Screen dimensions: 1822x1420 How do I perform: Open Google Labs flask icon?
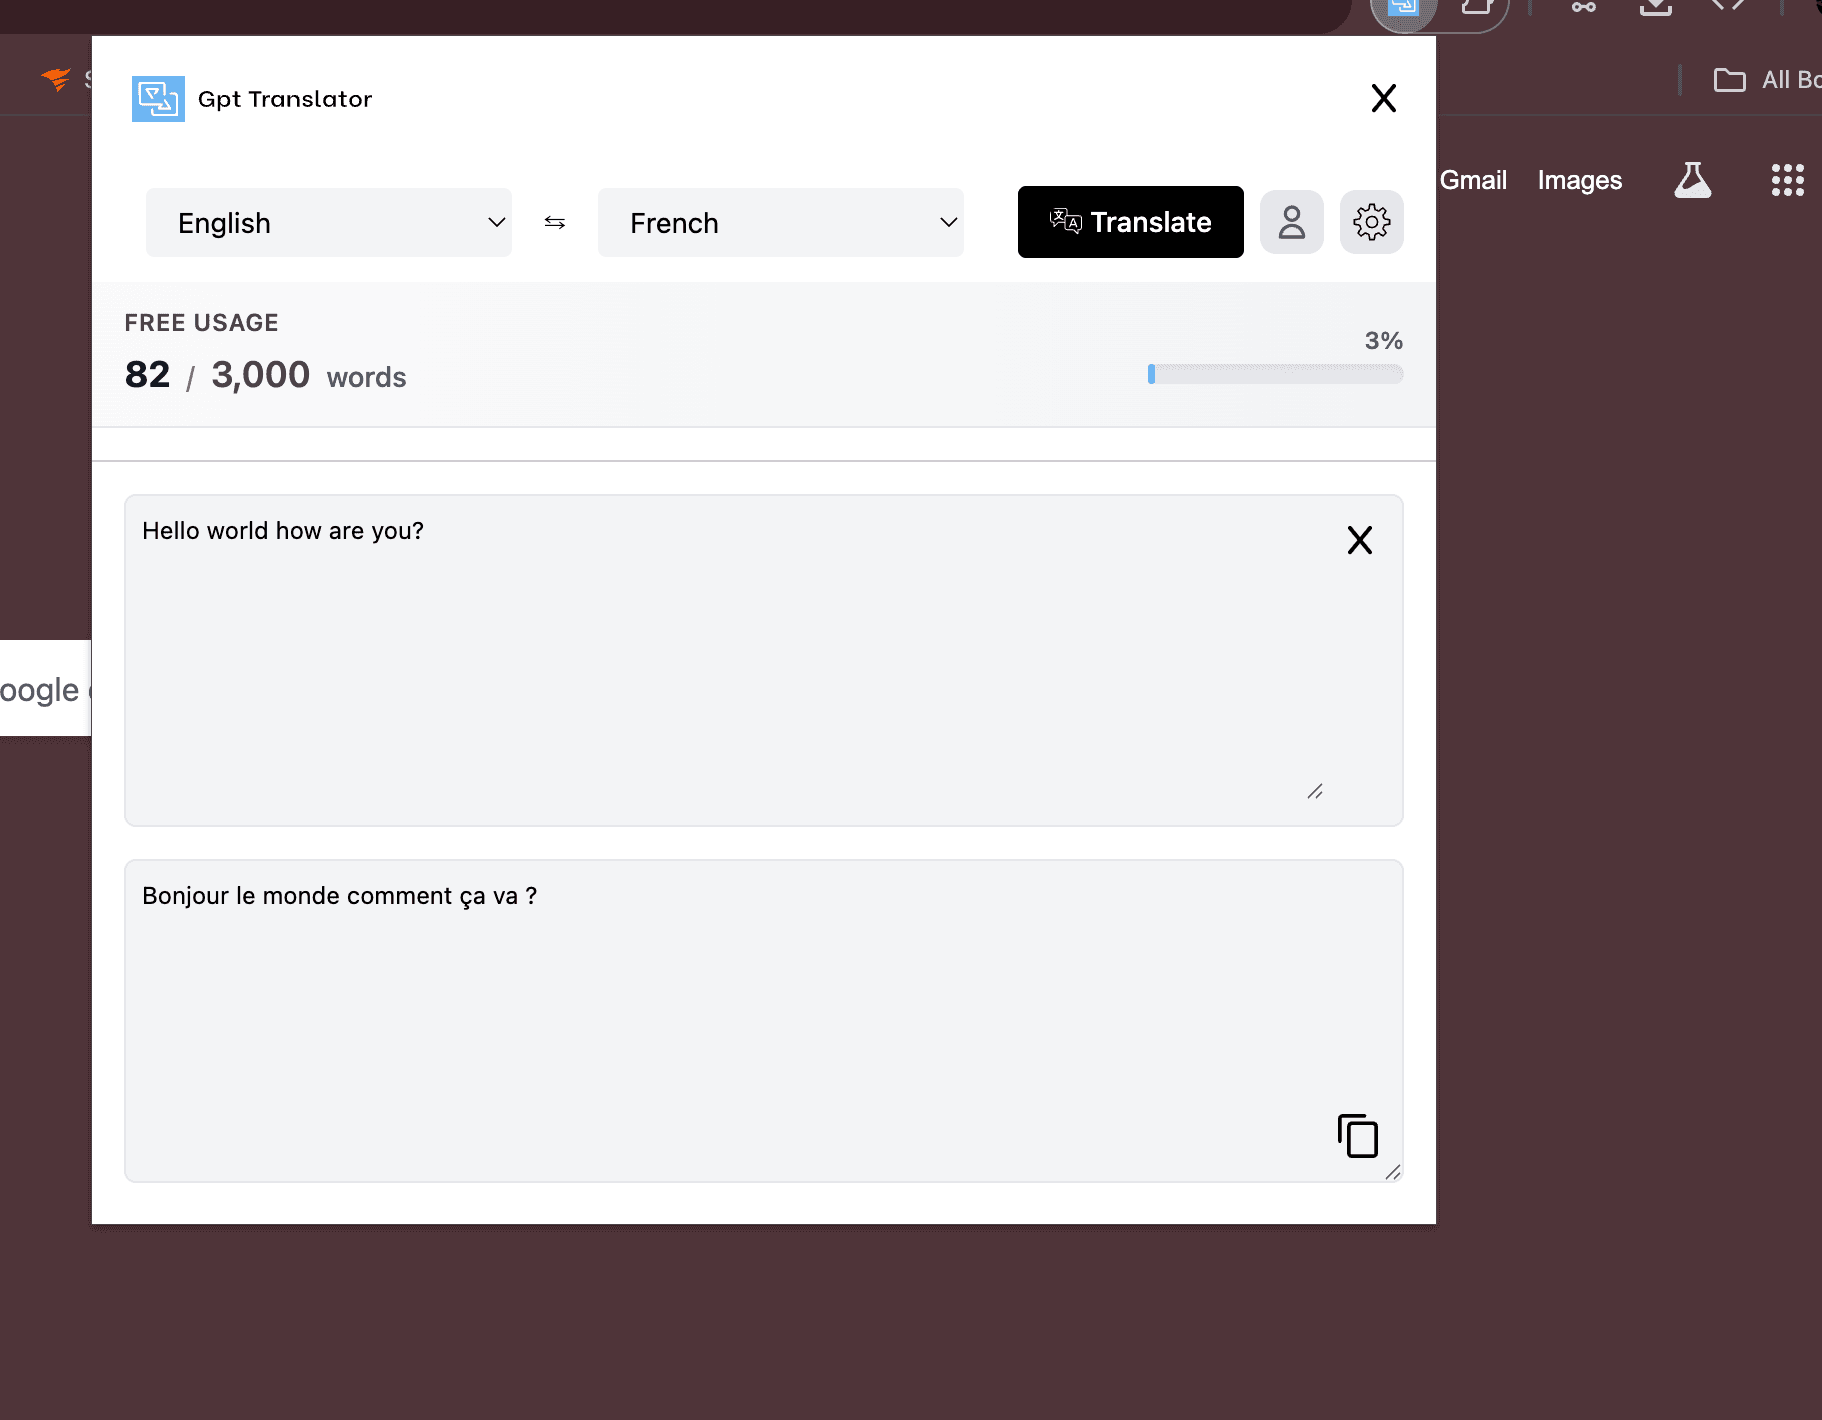pyautogui.click(x=1692, y=180)
